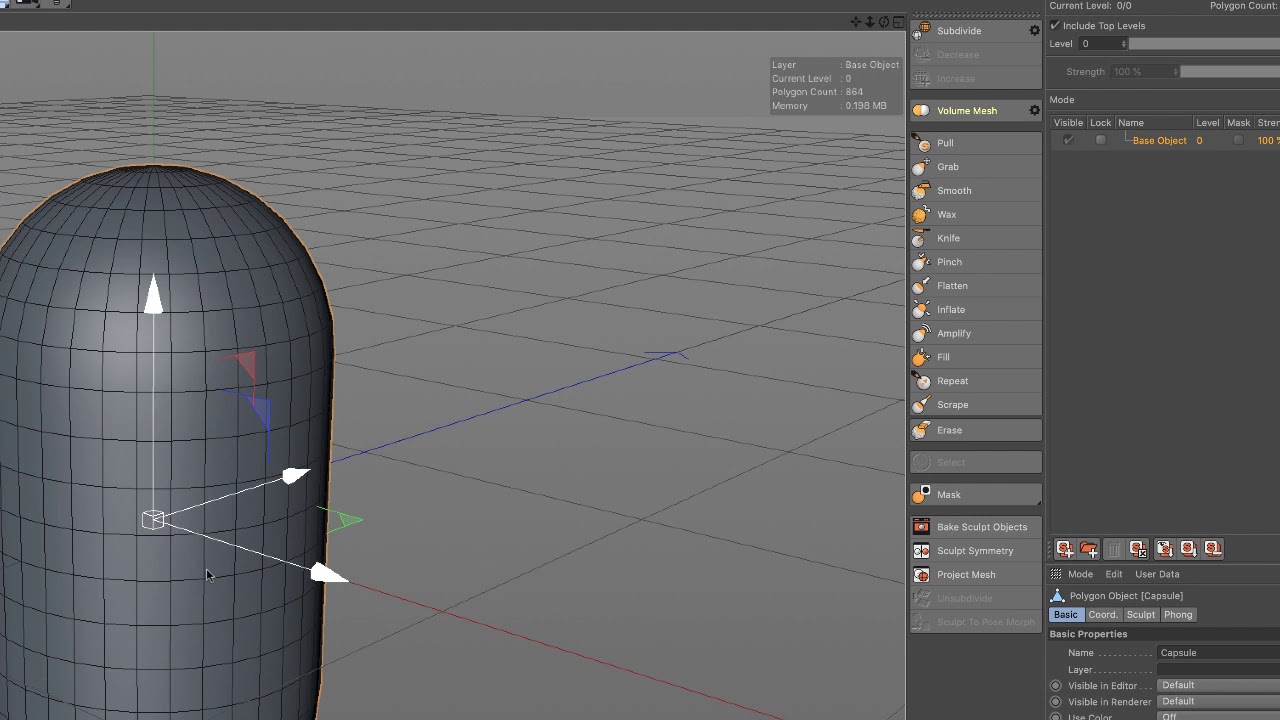This screenshot has height=720, width=1280.
Task: Click the Name input field Capsule
Action: pos(1218,653)
